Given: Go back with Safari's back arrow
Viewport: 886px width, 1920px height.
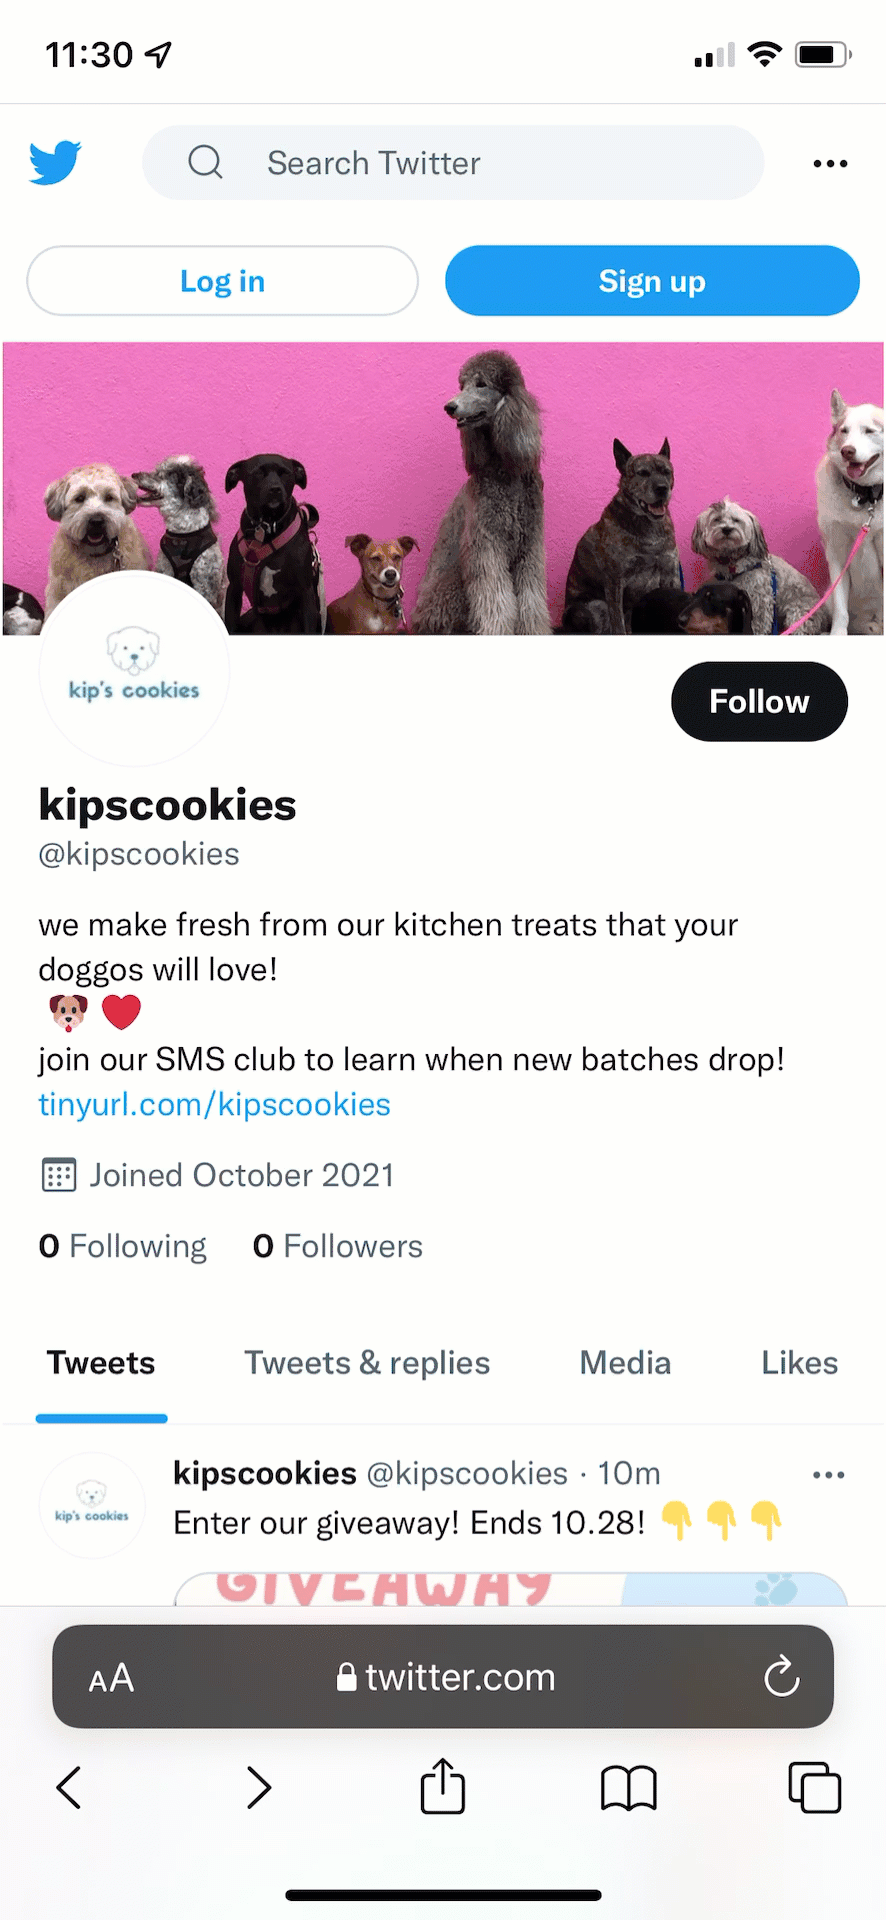Looking at the screenshot, I should point(69,1788).
